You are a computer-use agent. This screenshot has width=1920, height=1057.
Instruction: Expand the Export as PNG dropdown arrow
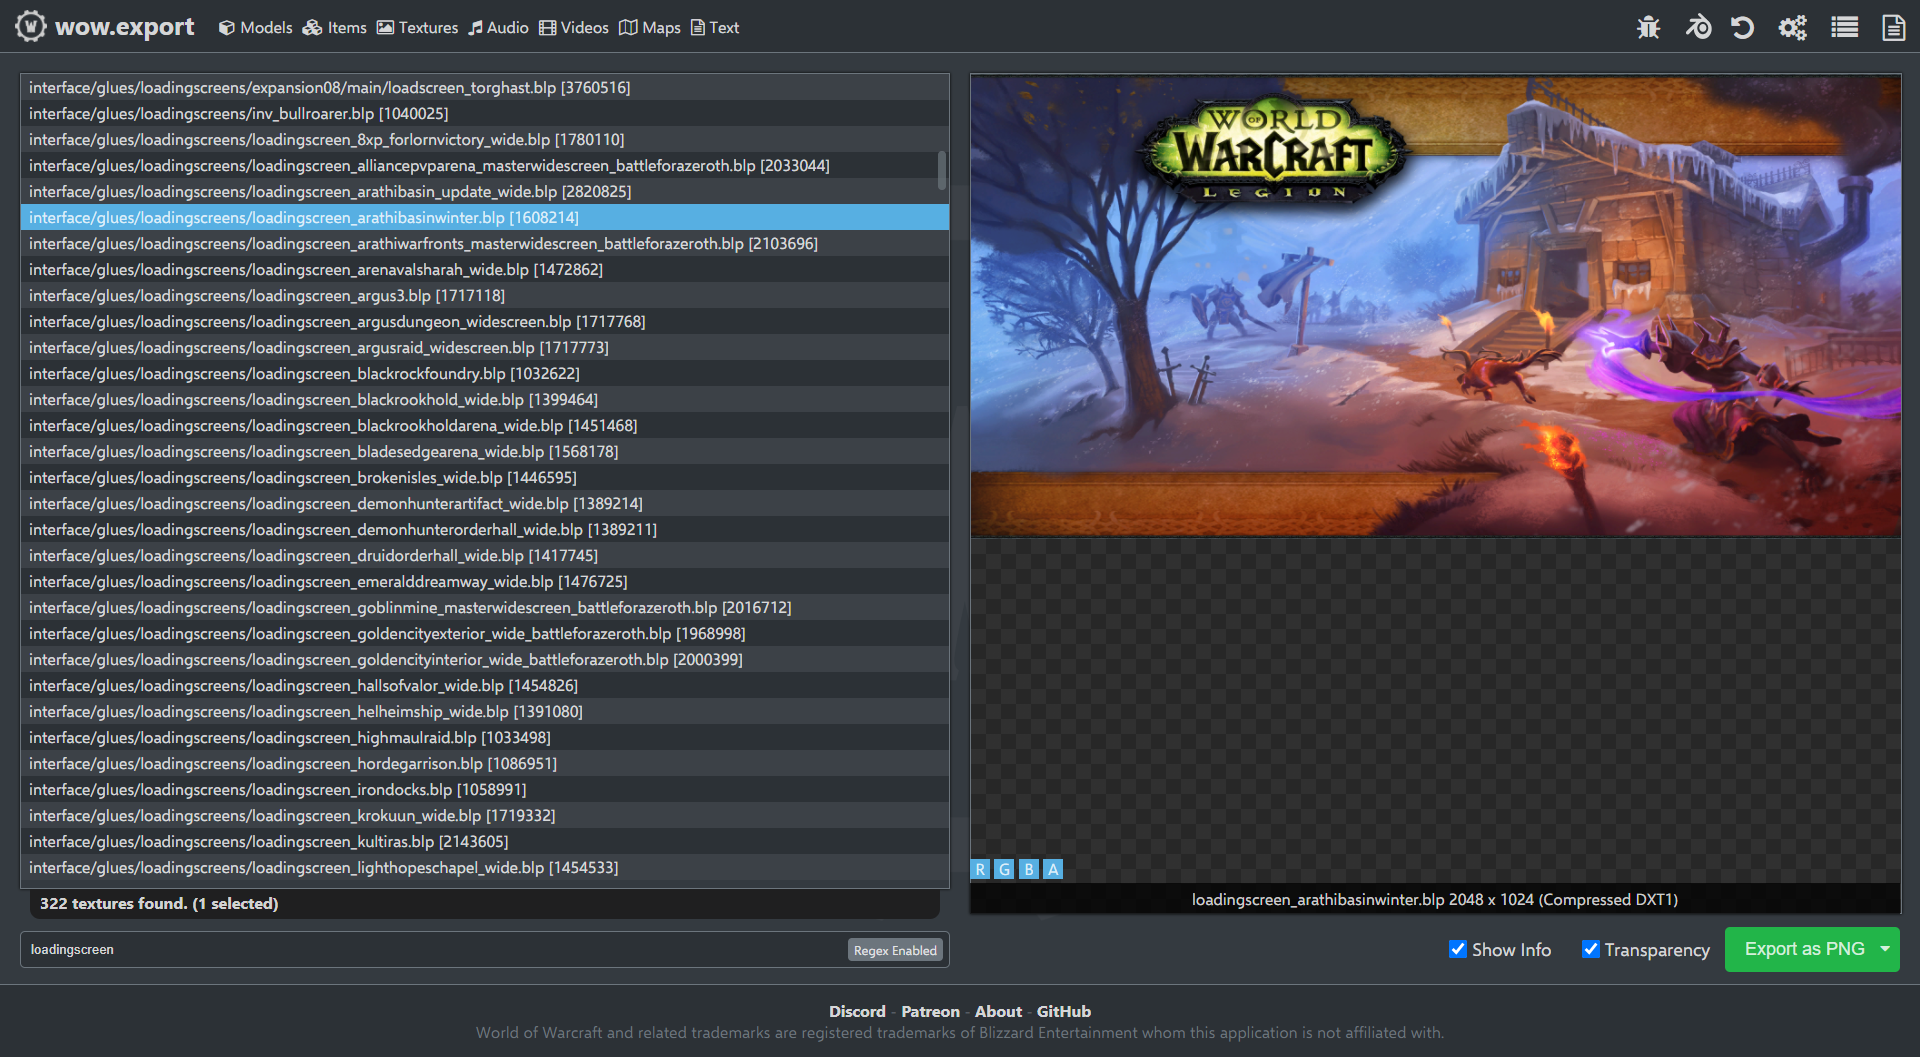(1885, 949)
